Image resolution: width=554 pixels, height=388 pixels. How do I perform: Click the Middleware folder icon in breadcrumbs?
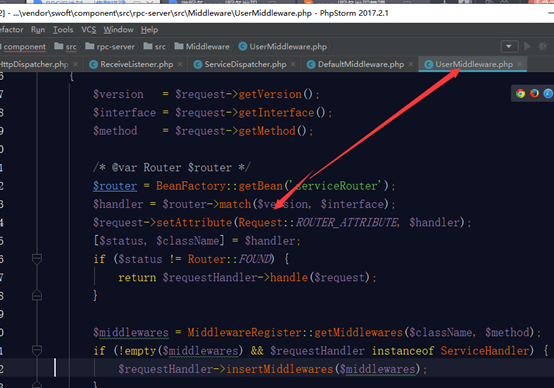pyautogui.click(x=179, y=46)
